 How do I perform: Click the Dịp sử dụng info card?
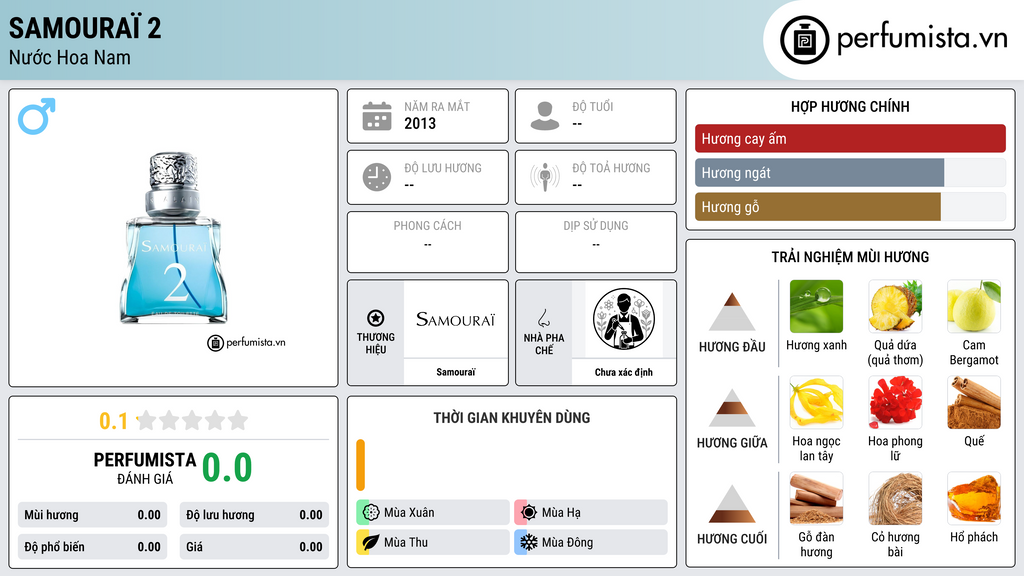pyautogui.click(x=596, y=242)
